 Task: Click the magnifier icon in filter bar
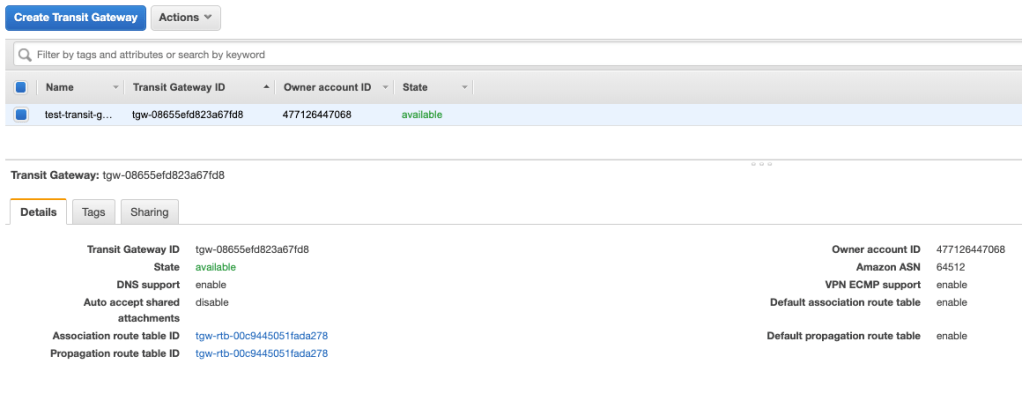click(25, 55)
